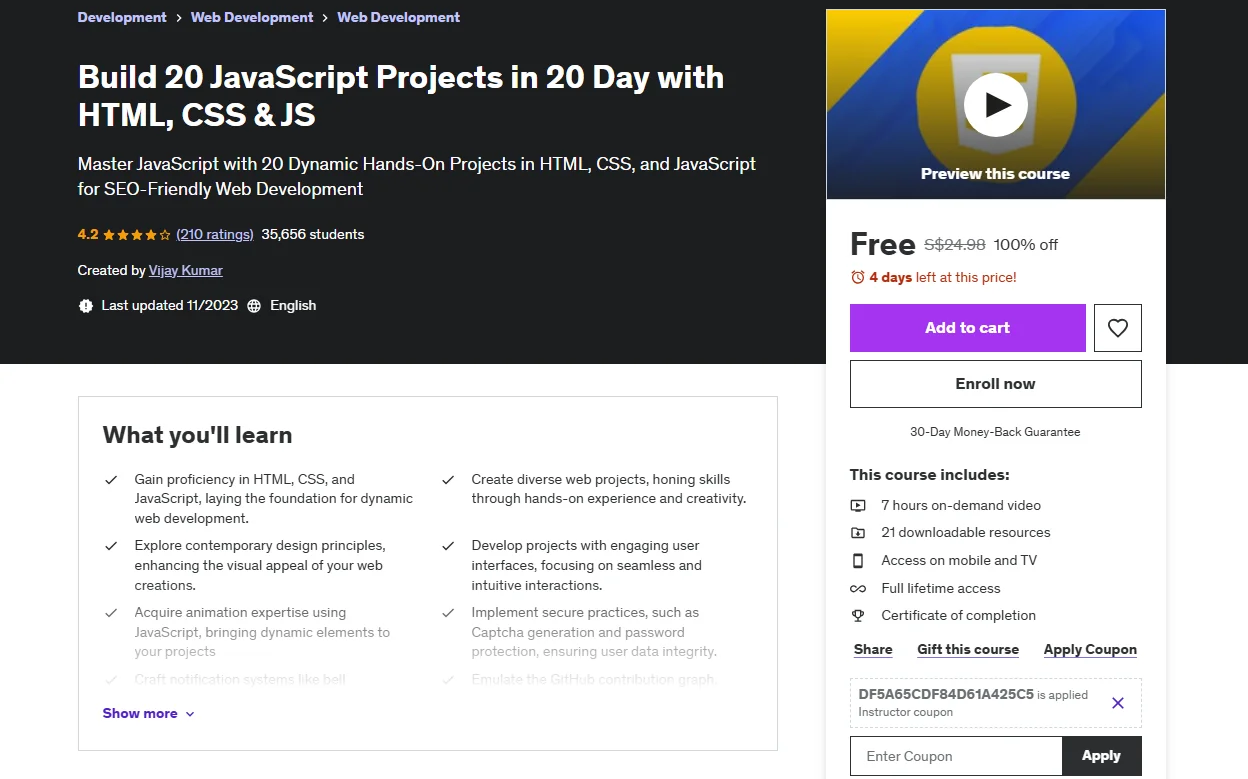Click the course title heading
The image size is (1248, 779).
tap(401, 96)
